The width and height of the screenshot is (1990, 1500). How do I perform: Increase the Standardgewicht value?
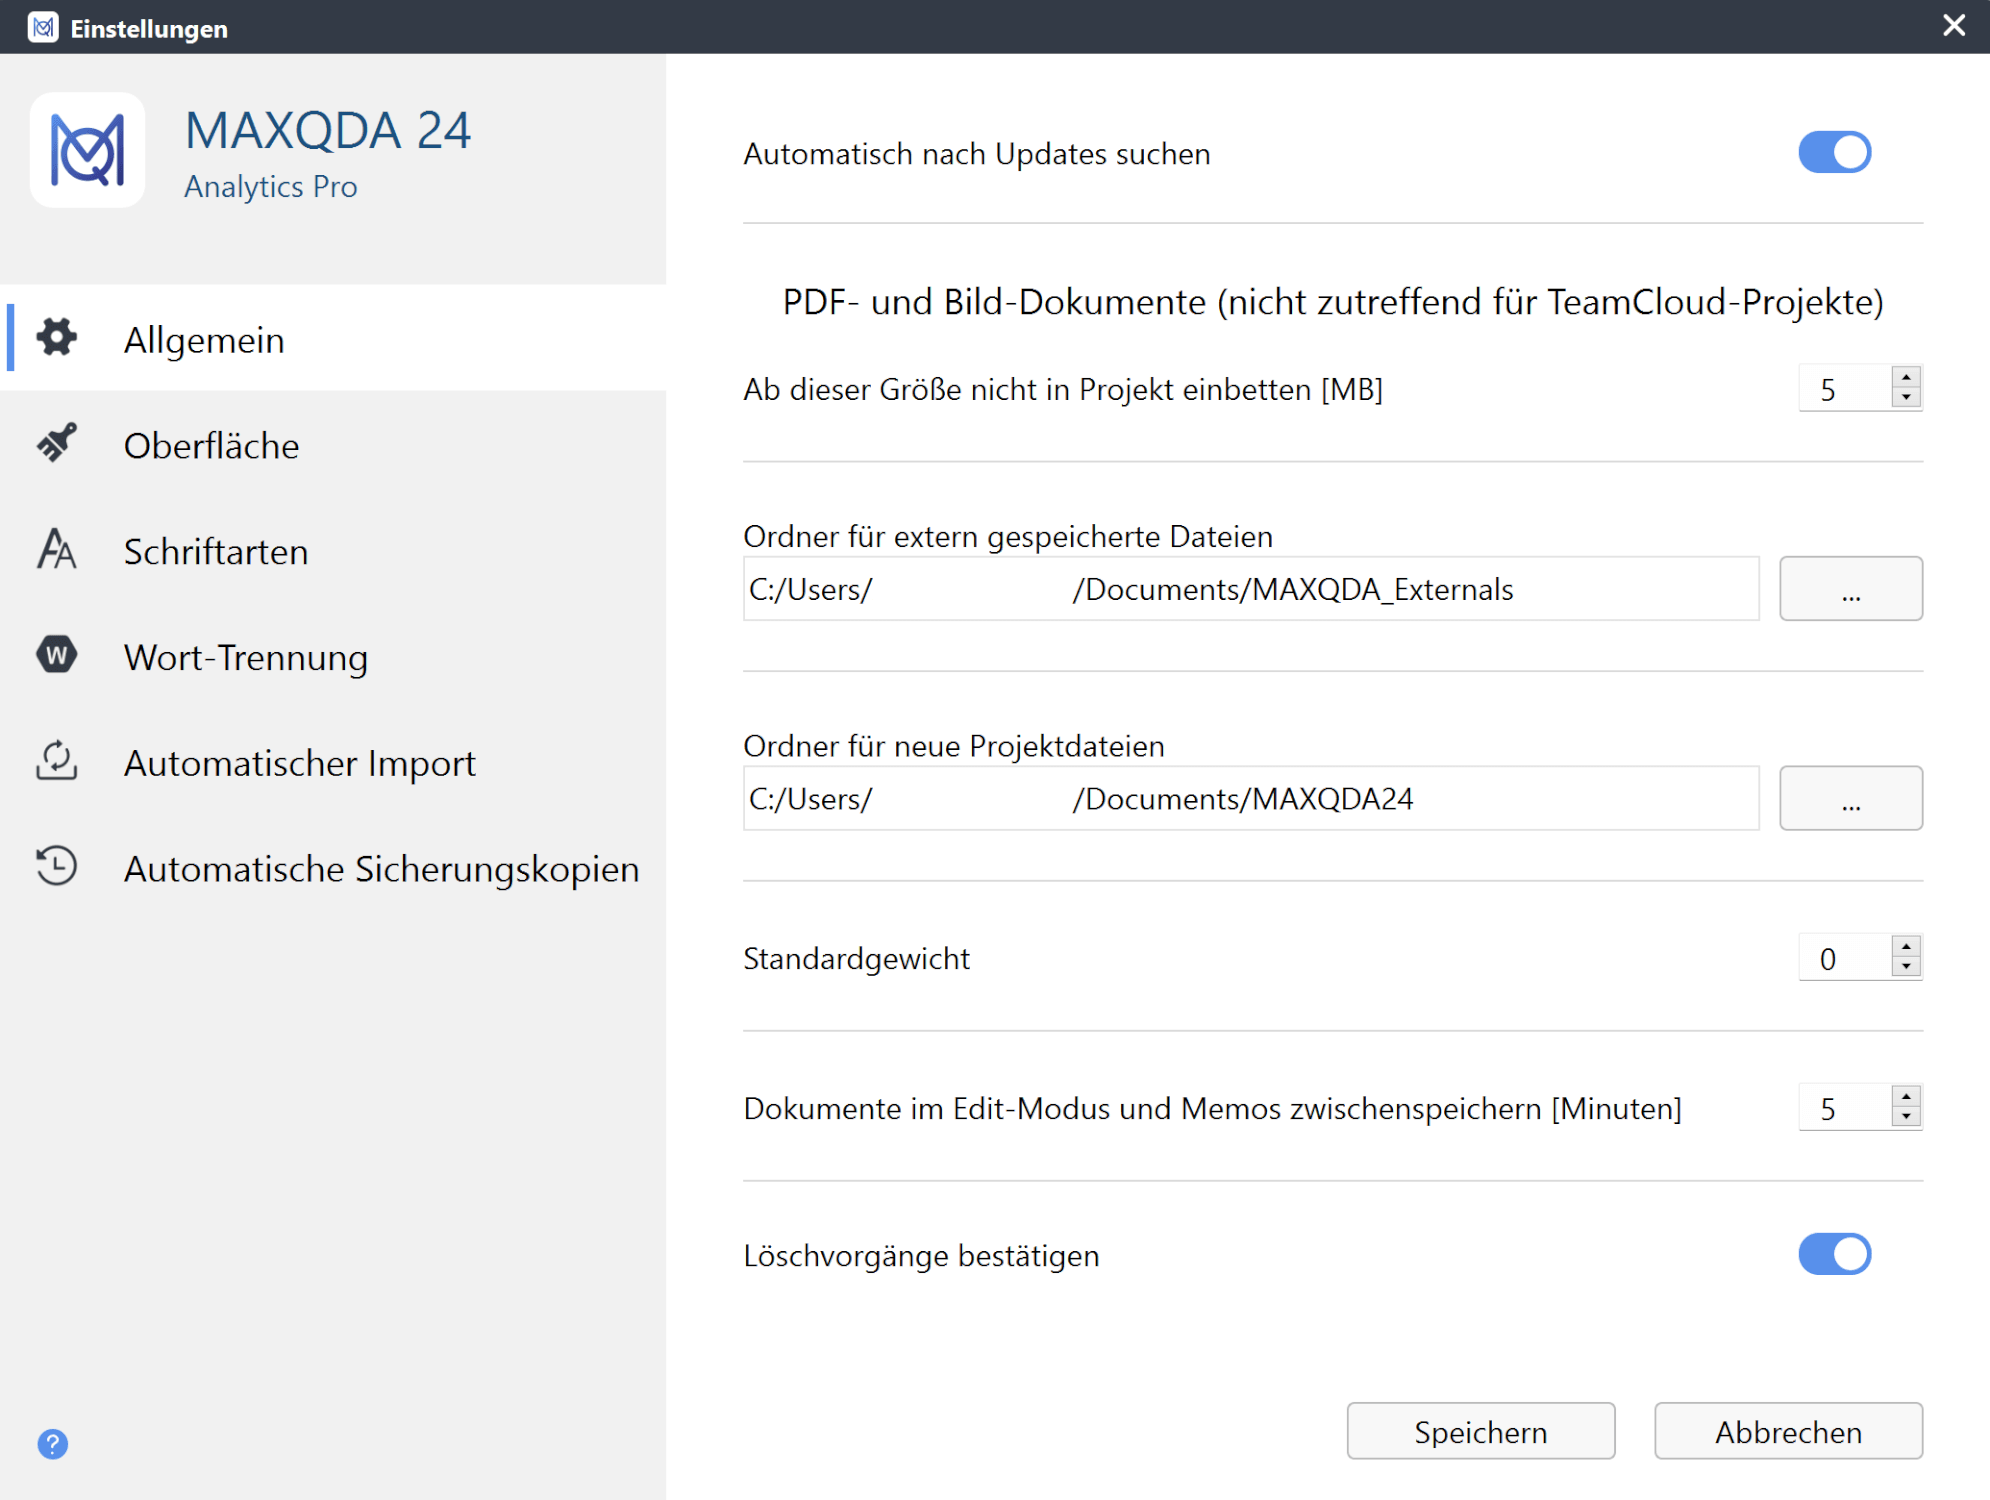1907,946
